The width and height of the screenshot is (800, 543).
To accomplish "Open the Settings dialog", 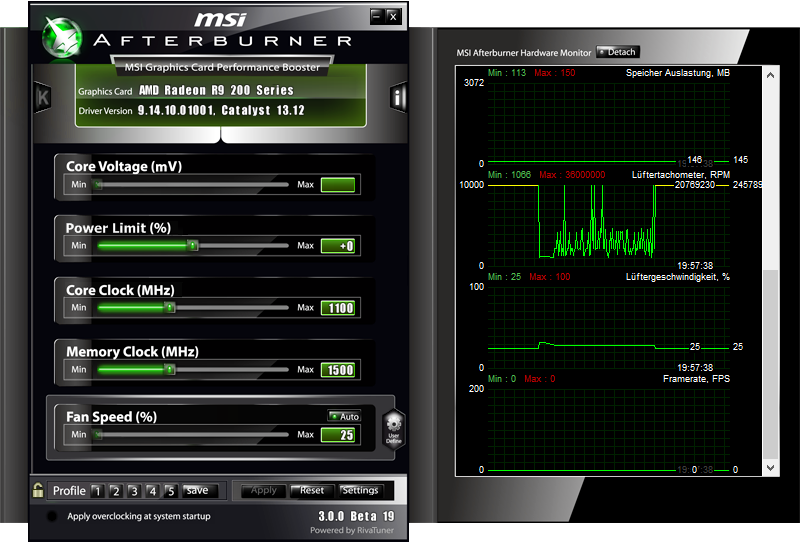I will pos(360,490).
